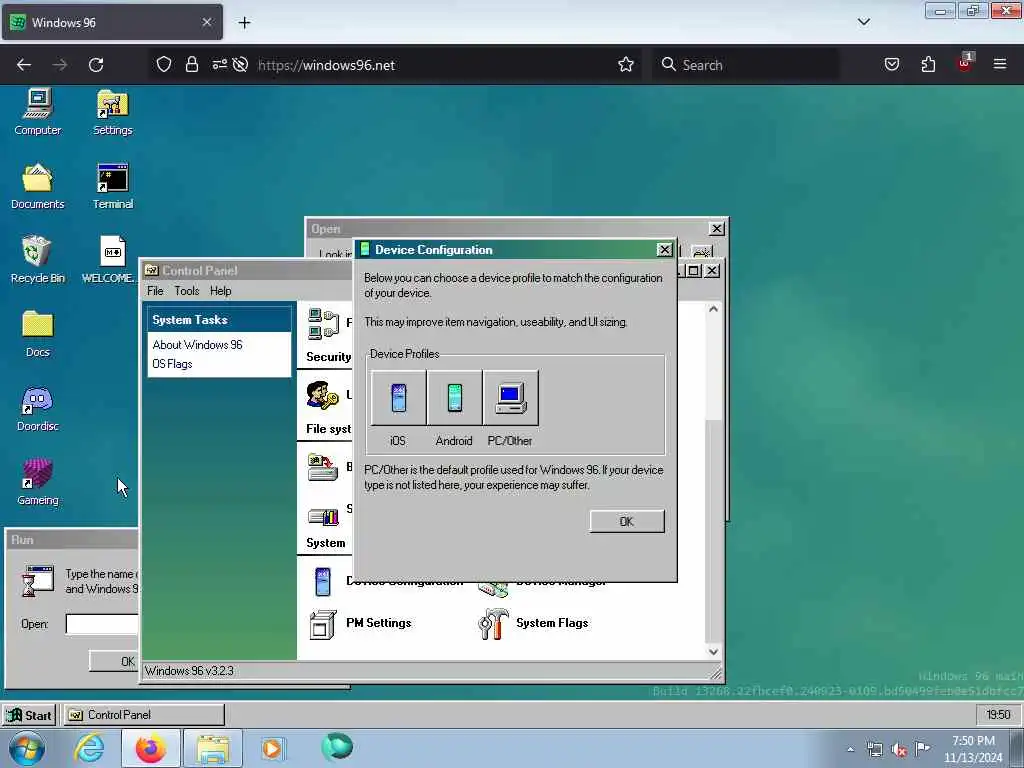Open OS Flags in System Tasks
Viewport: 1024px width, 768px height.
[172, 364]
